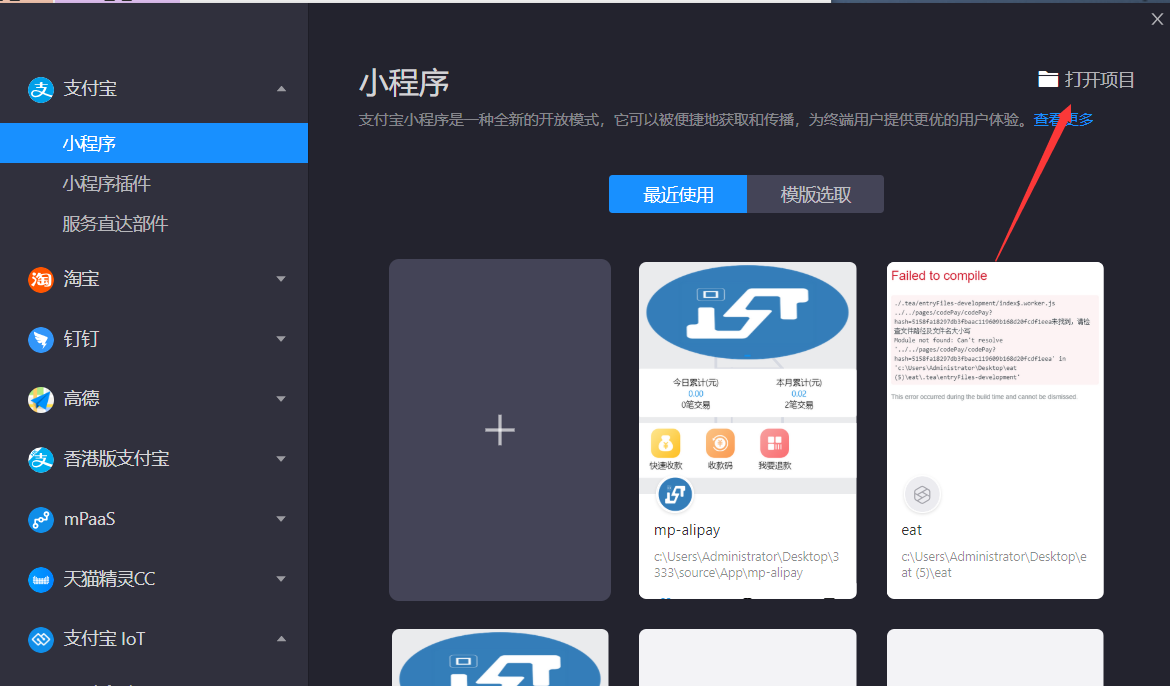The height and width of the screenshot is (686, 1170).
Task: Open the 查看更多 link
Action: 1063,119
